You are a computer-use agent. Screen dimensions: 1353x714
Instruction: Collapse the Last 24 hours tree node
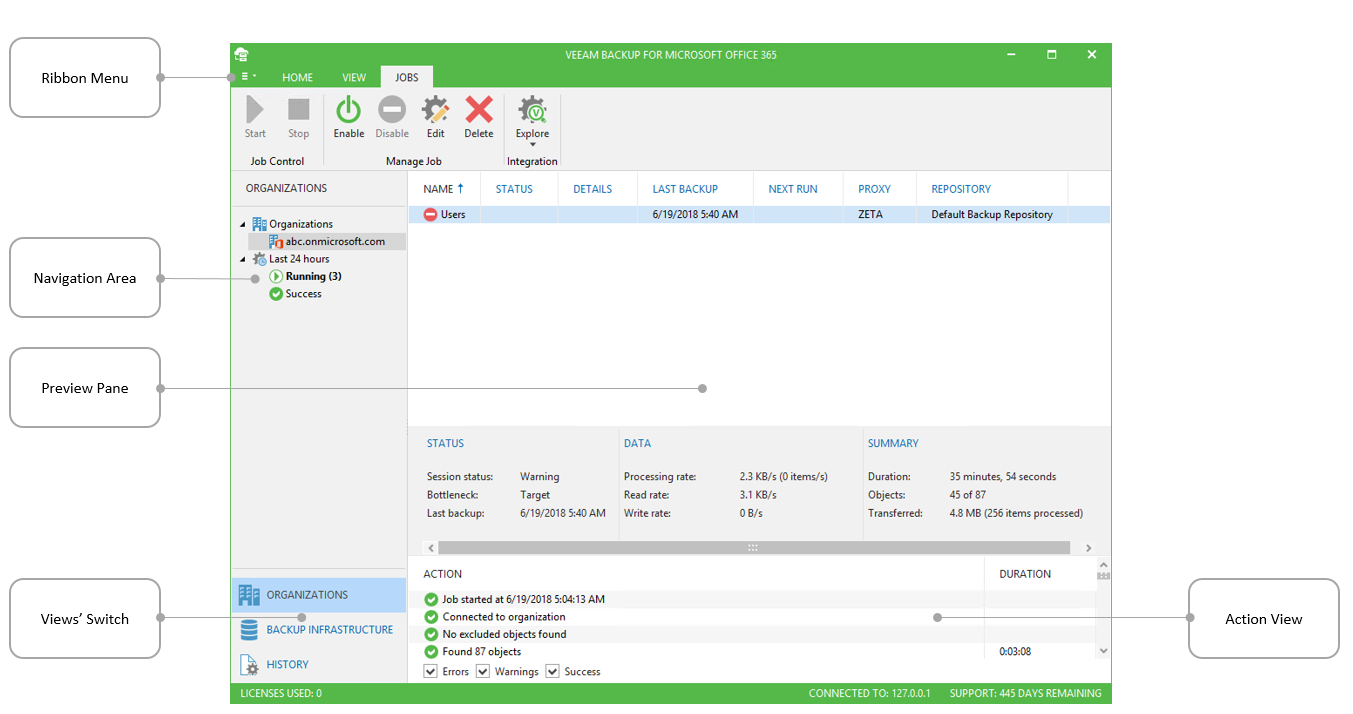[242, 259]
